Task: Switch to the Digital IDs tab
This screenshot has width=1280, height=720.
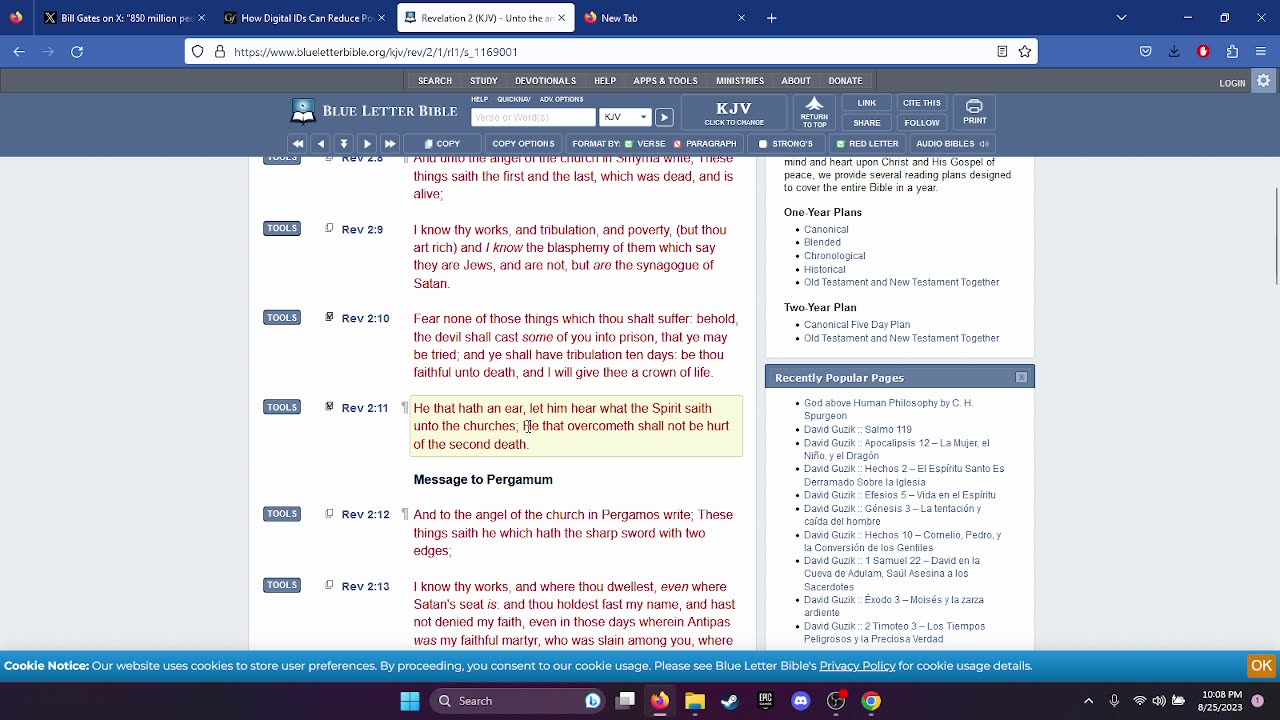Action: [305, 18]
